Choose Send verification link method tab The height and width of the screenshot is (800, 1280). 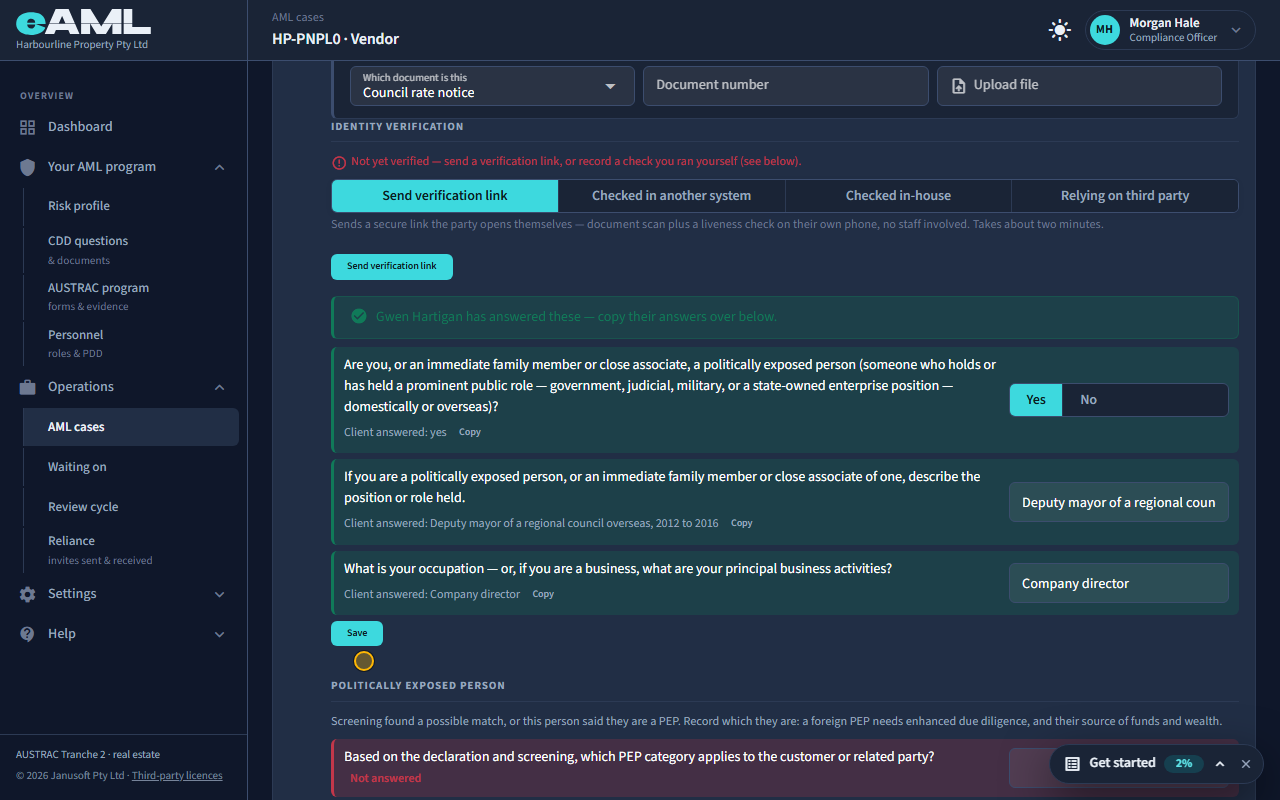point(445,196)
